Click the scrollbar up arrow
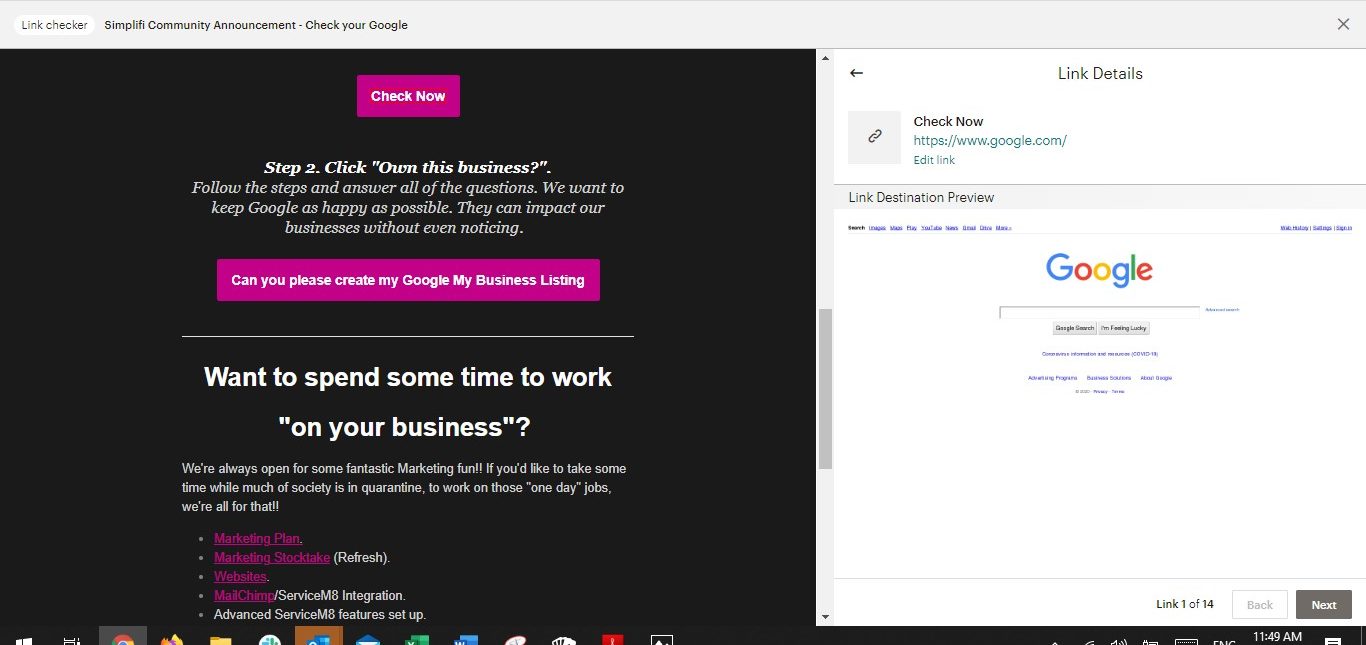The width and height of the screenshot is (1366, 645). pyautogui.click(x=825, y=58)
